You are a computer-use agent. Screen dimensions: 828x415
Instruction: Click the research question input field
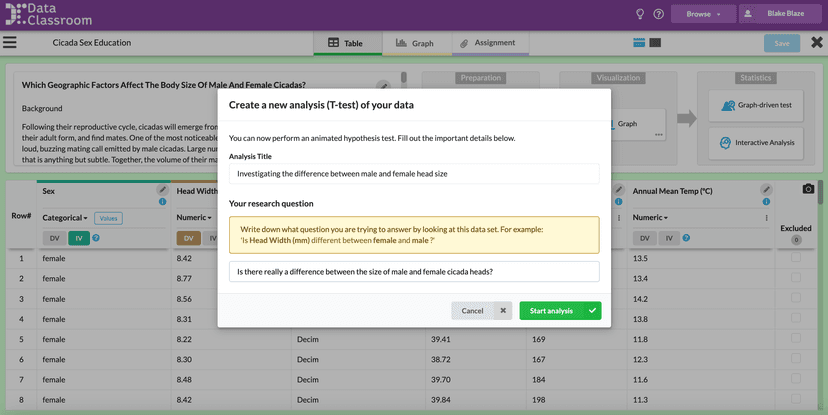tap(414, 271)
